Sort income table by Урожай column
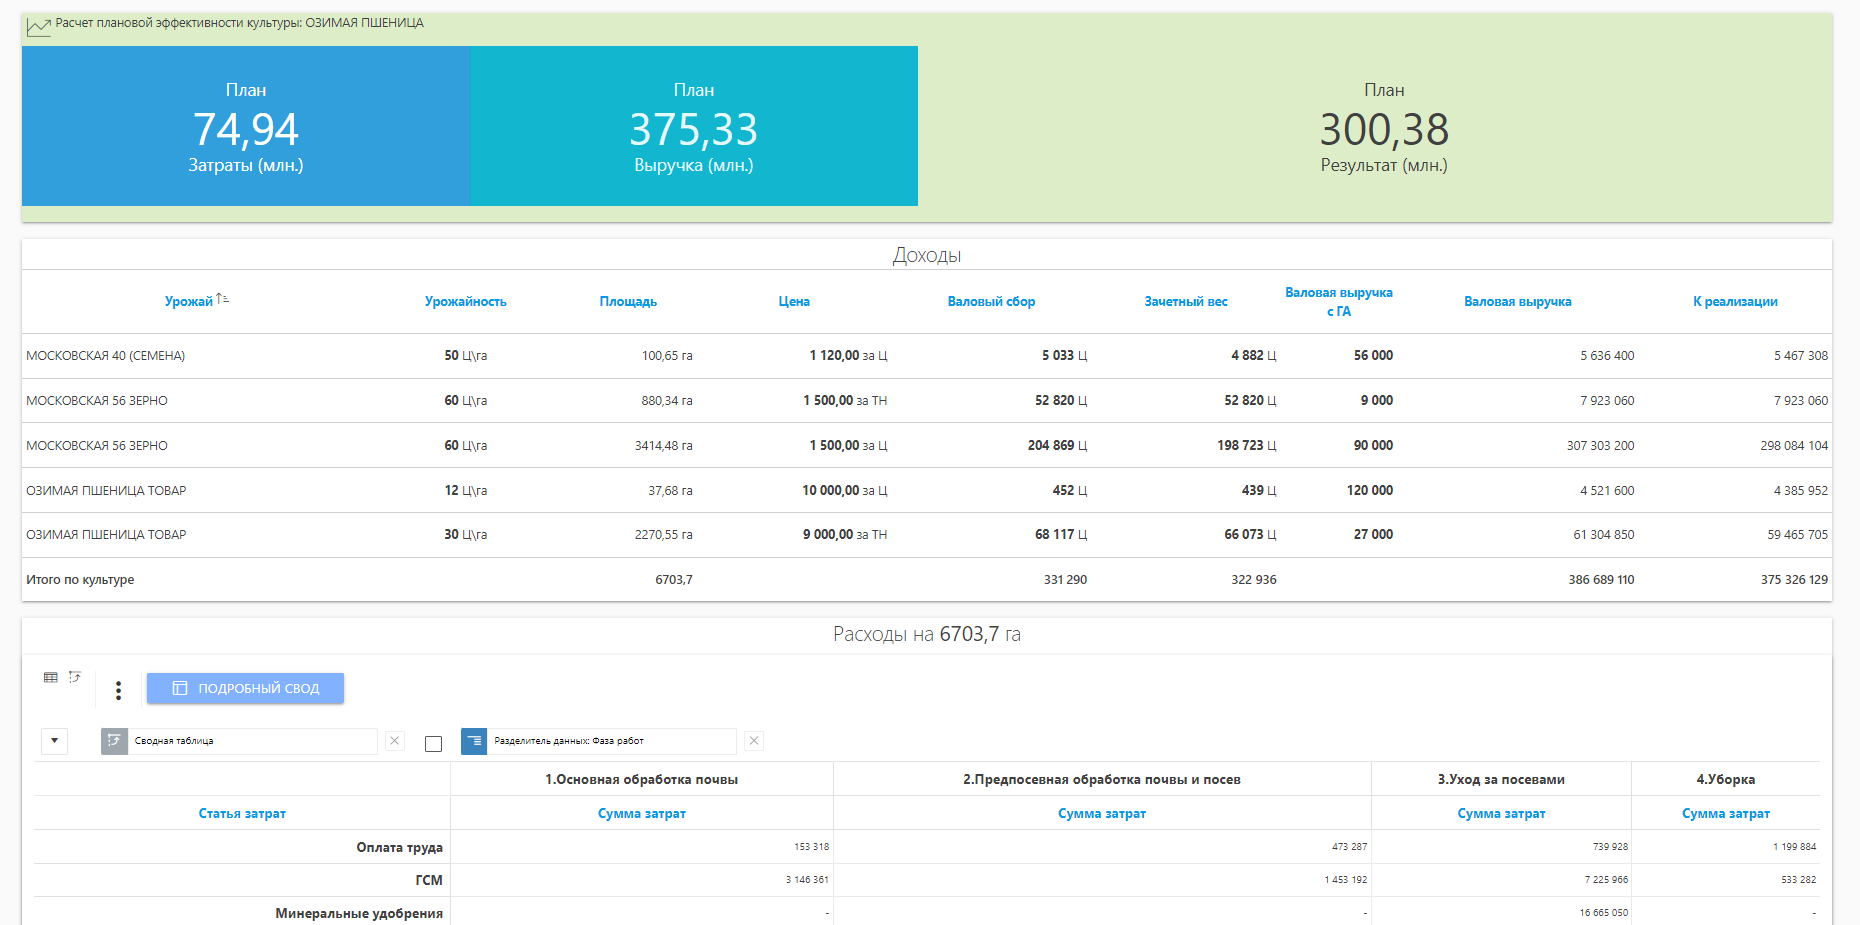 pos(189,302)
